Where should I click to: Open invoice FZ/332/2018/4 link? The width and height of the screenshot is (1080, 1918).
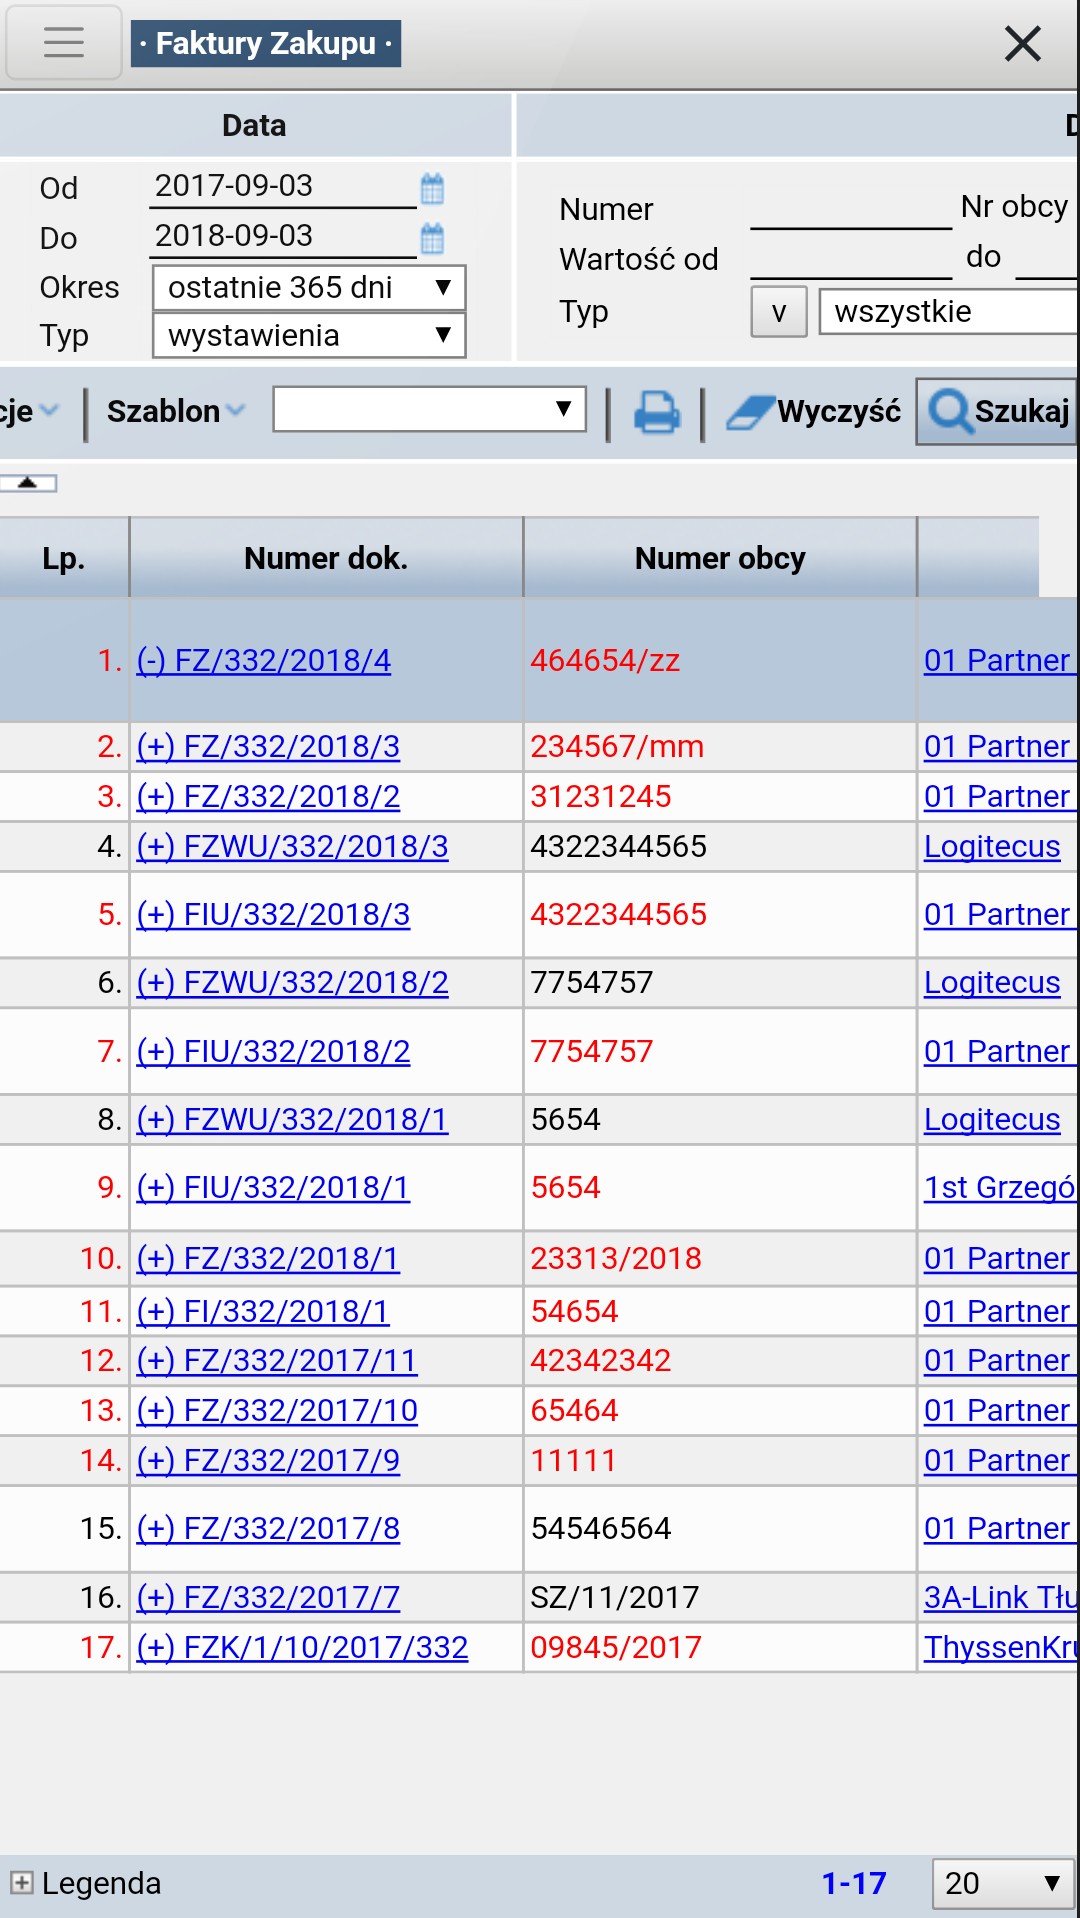[264, 660]
